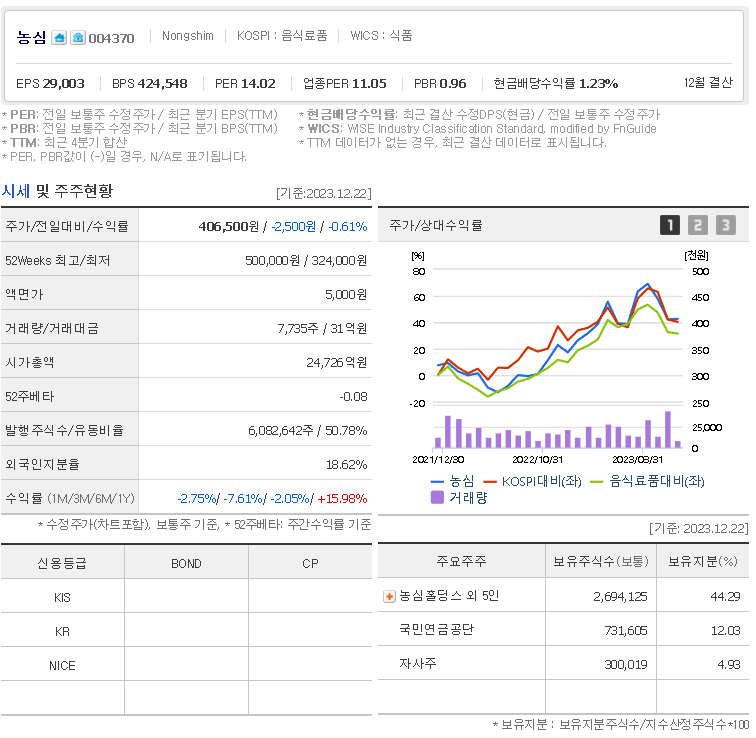Click the 자사주 shareholder row
The height and width of the screenshot is (738, 756).
tap(563, 663)
